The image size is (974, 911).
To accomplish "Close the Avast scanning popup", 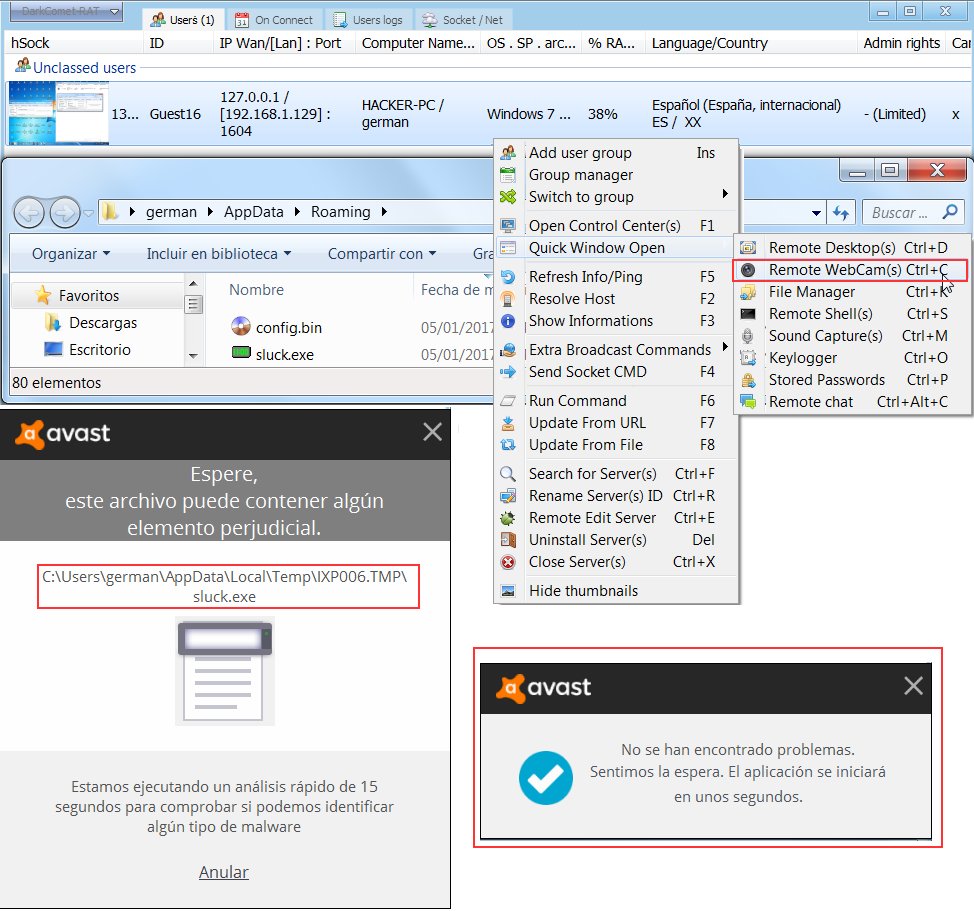I will 432,432.
